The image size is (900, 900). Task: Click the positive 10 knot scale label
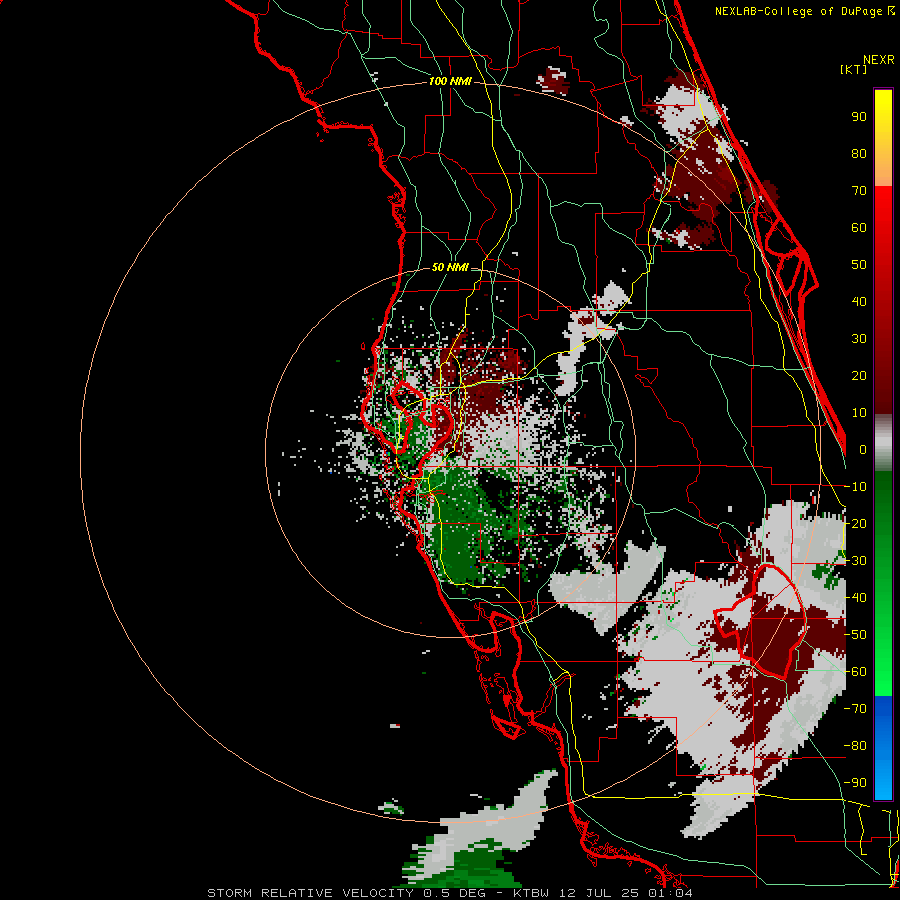(x=859, y=413)
